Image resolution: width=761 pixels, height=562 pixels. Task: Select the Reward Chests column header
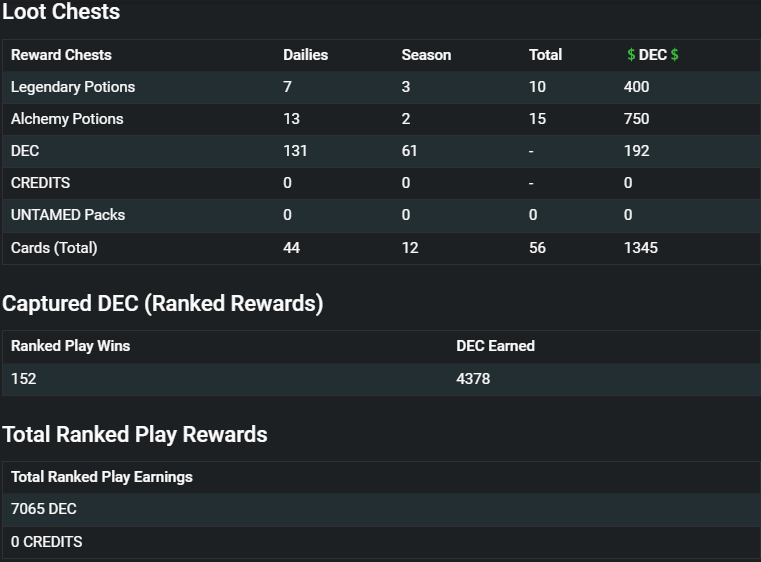click(61, 55)
